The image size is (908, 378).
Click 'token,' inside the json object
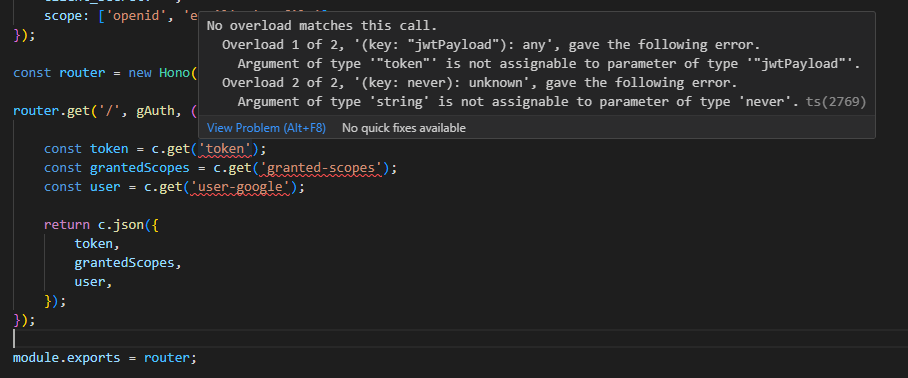click(x=97, y=244)
